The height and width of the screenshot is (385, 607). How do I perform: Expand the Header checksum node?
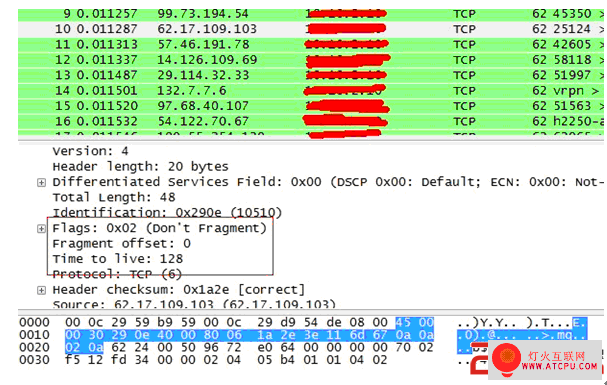pyautogui.click(x=41, y=290)
